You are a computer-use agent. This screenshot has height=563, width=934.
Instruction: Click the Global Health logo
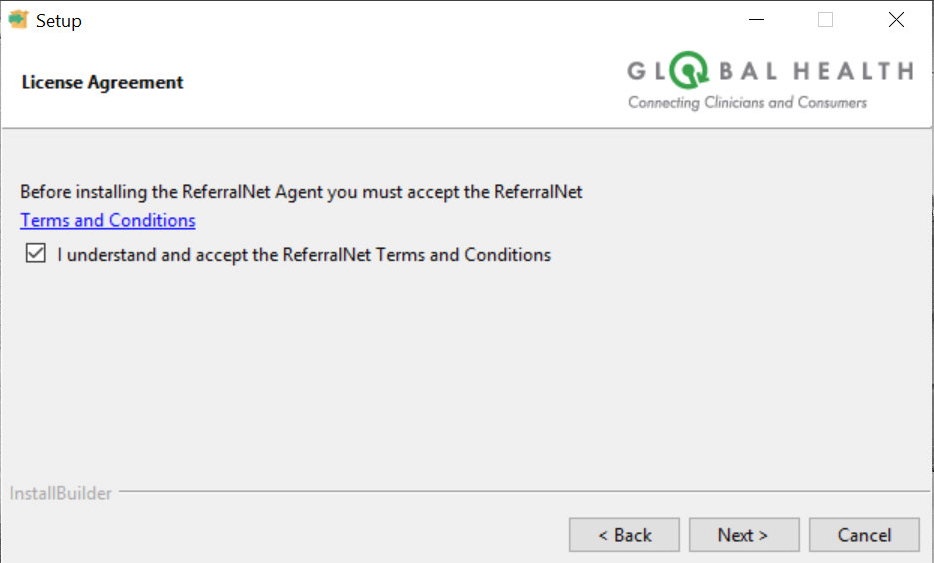(769, 82)
